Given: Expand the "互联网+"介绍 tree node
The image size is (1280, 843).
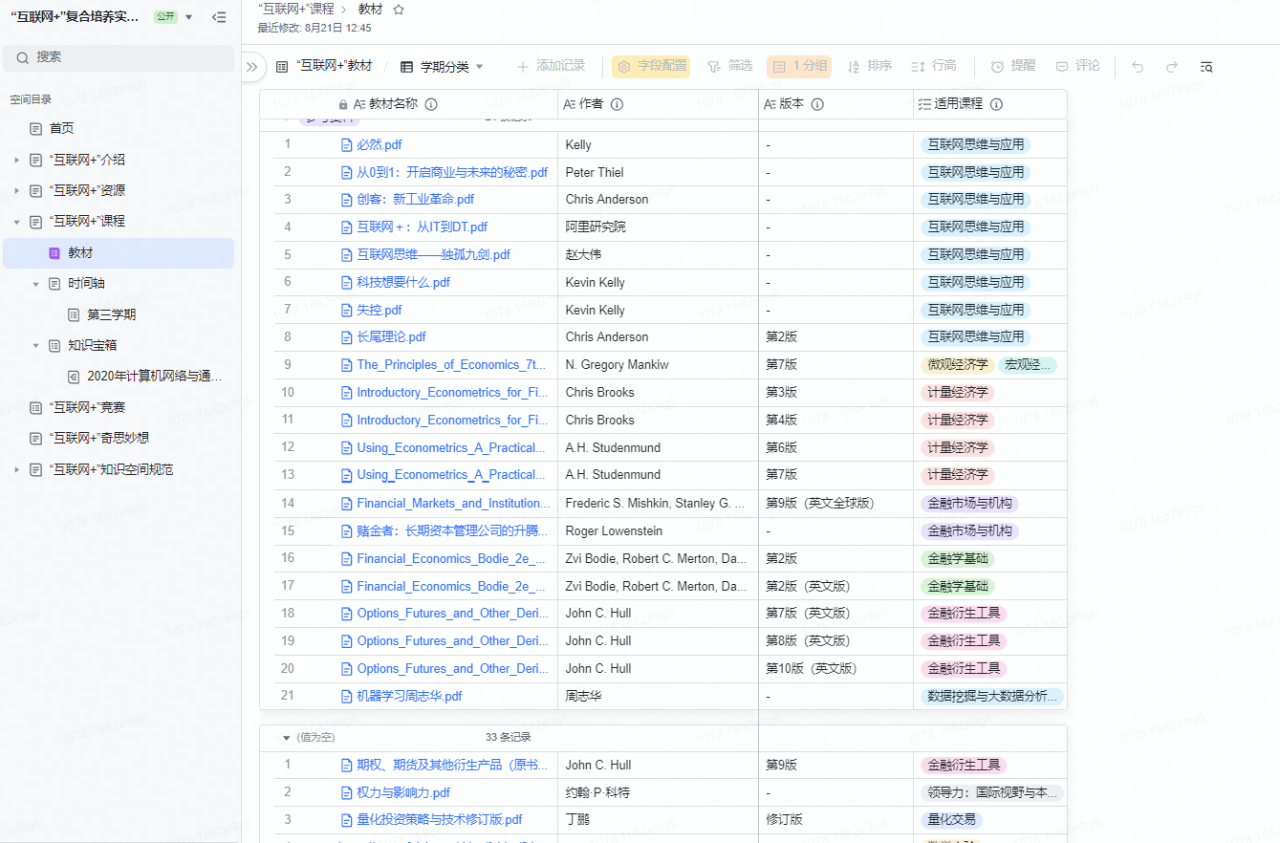Looking at the screenshot, I should coord(16,160).
